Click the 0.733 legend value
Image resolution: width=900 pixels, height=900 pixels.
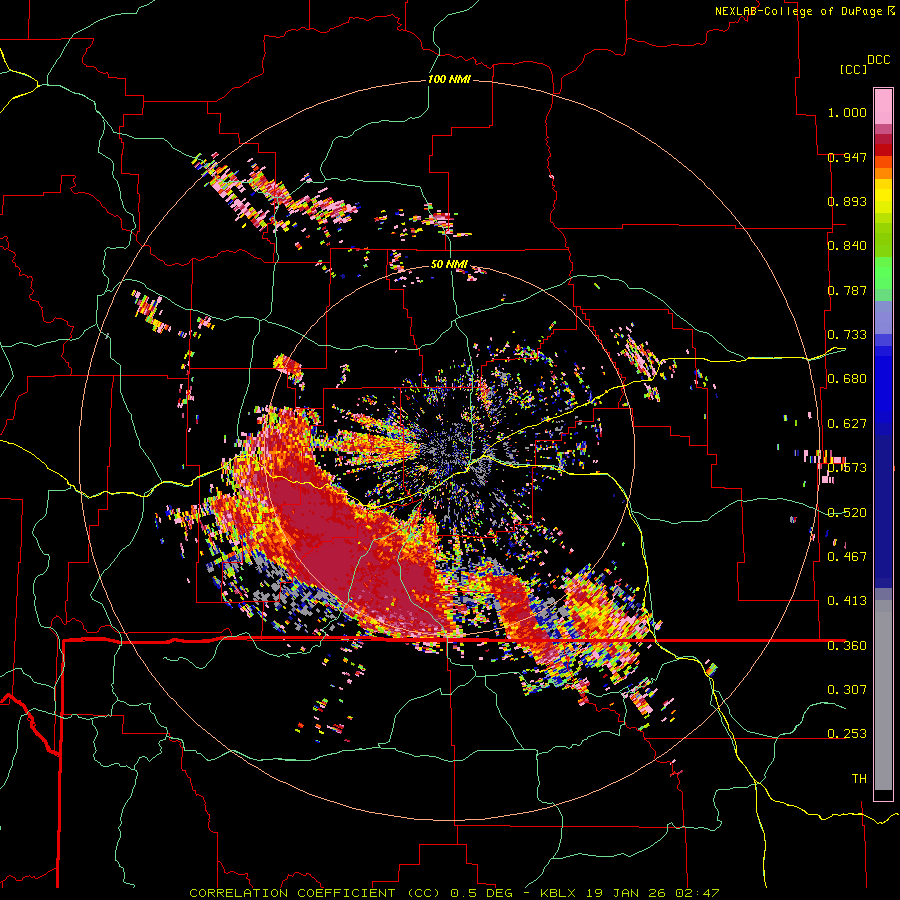click(x=847, y=335)
